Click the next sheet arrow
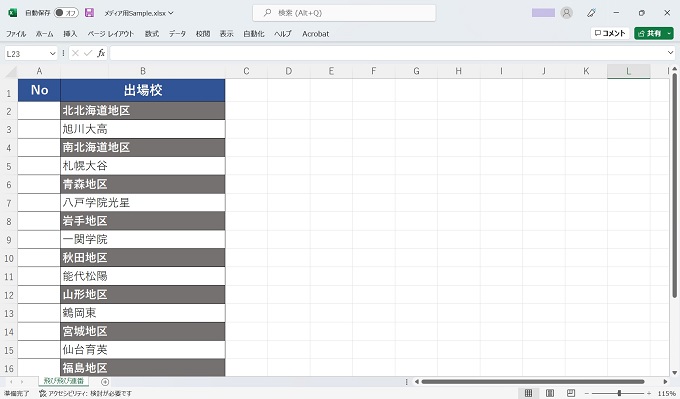 [x=22, y=382]
